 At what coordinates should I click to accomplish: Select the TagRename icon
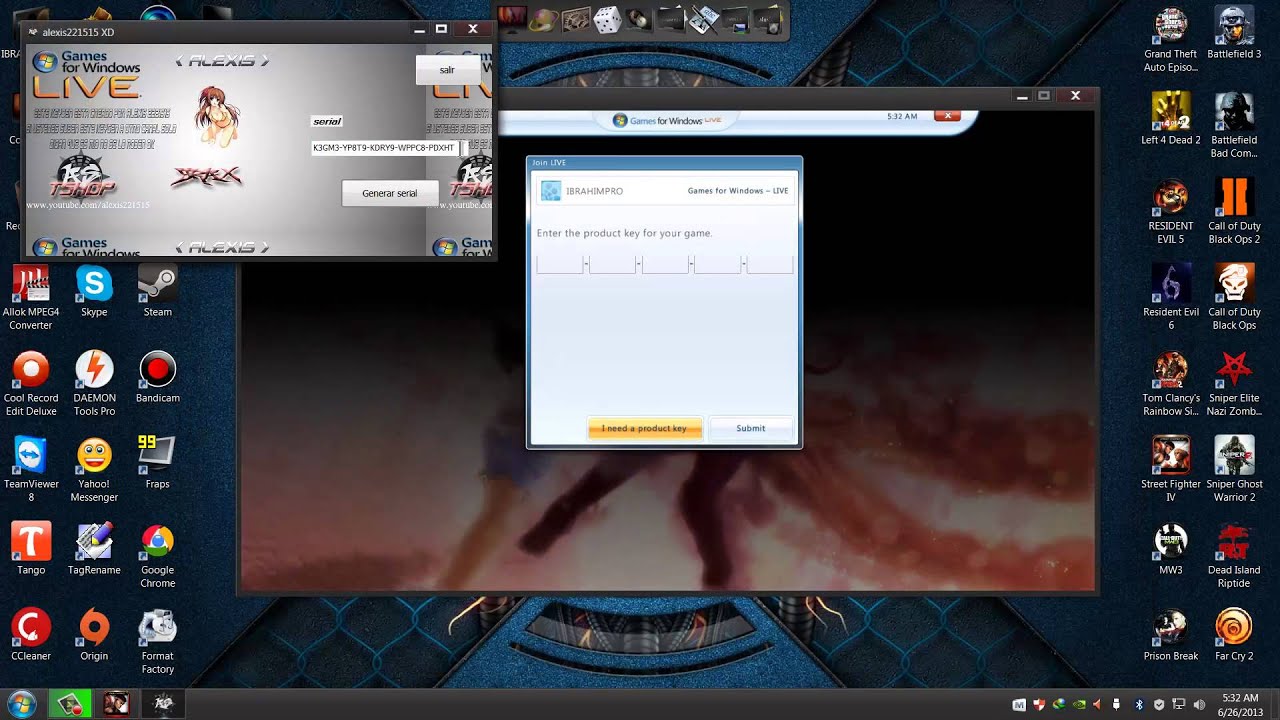pos(94,542)
